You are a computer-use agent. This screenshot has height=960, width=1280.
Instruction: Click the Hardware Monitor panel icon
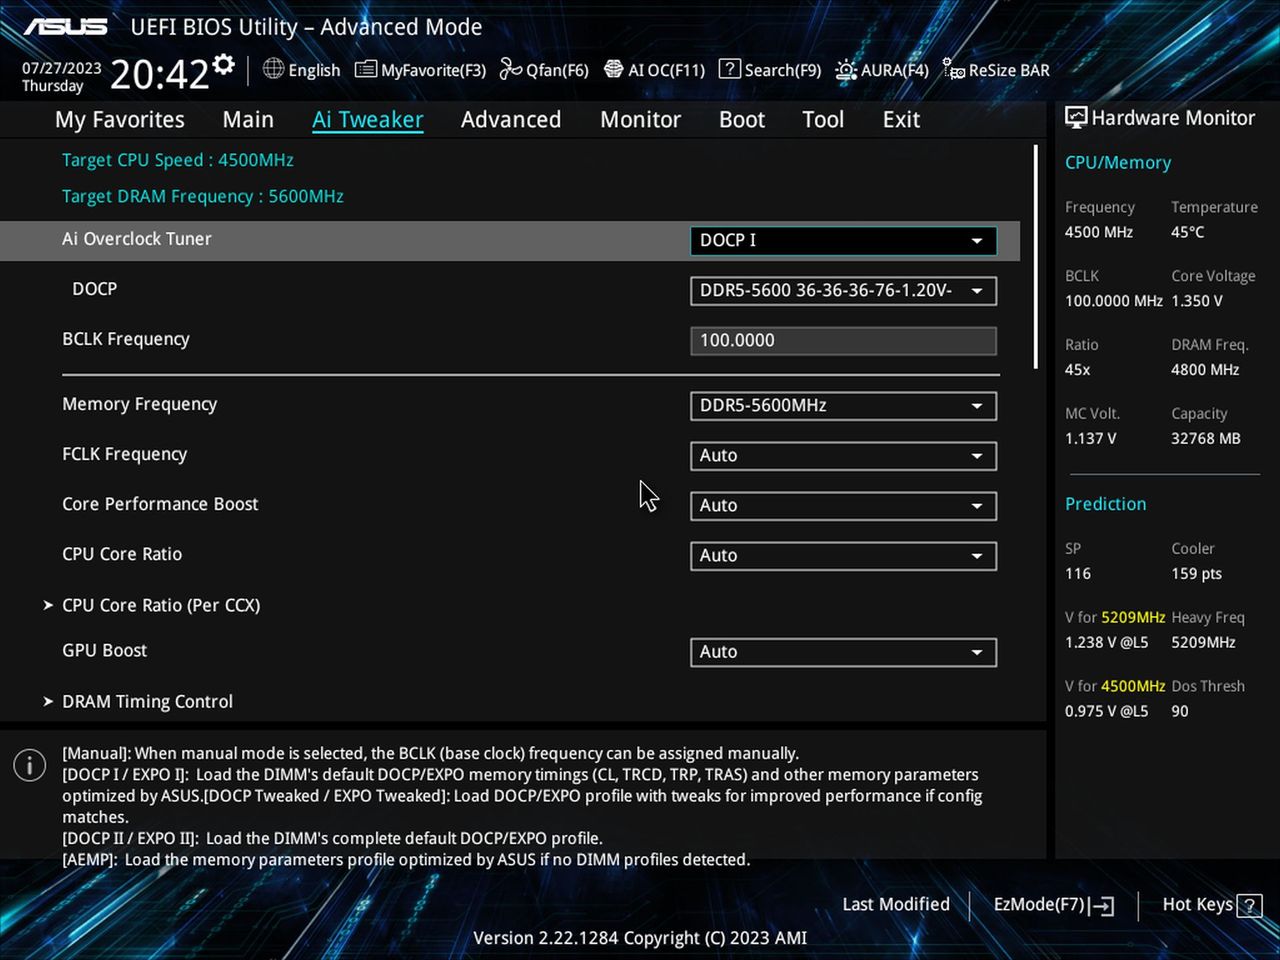(x=1076, y=117)
